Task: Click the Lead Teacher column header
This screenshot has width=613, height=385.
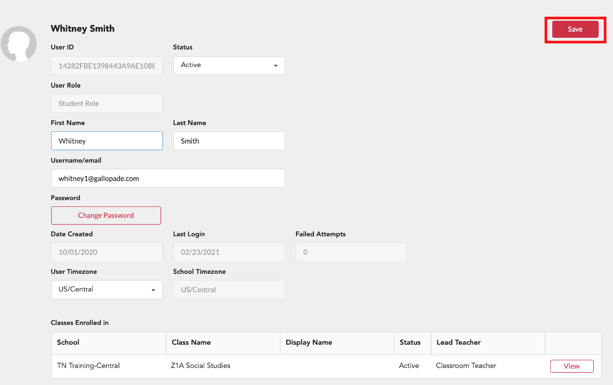Action: click(488, 343)
